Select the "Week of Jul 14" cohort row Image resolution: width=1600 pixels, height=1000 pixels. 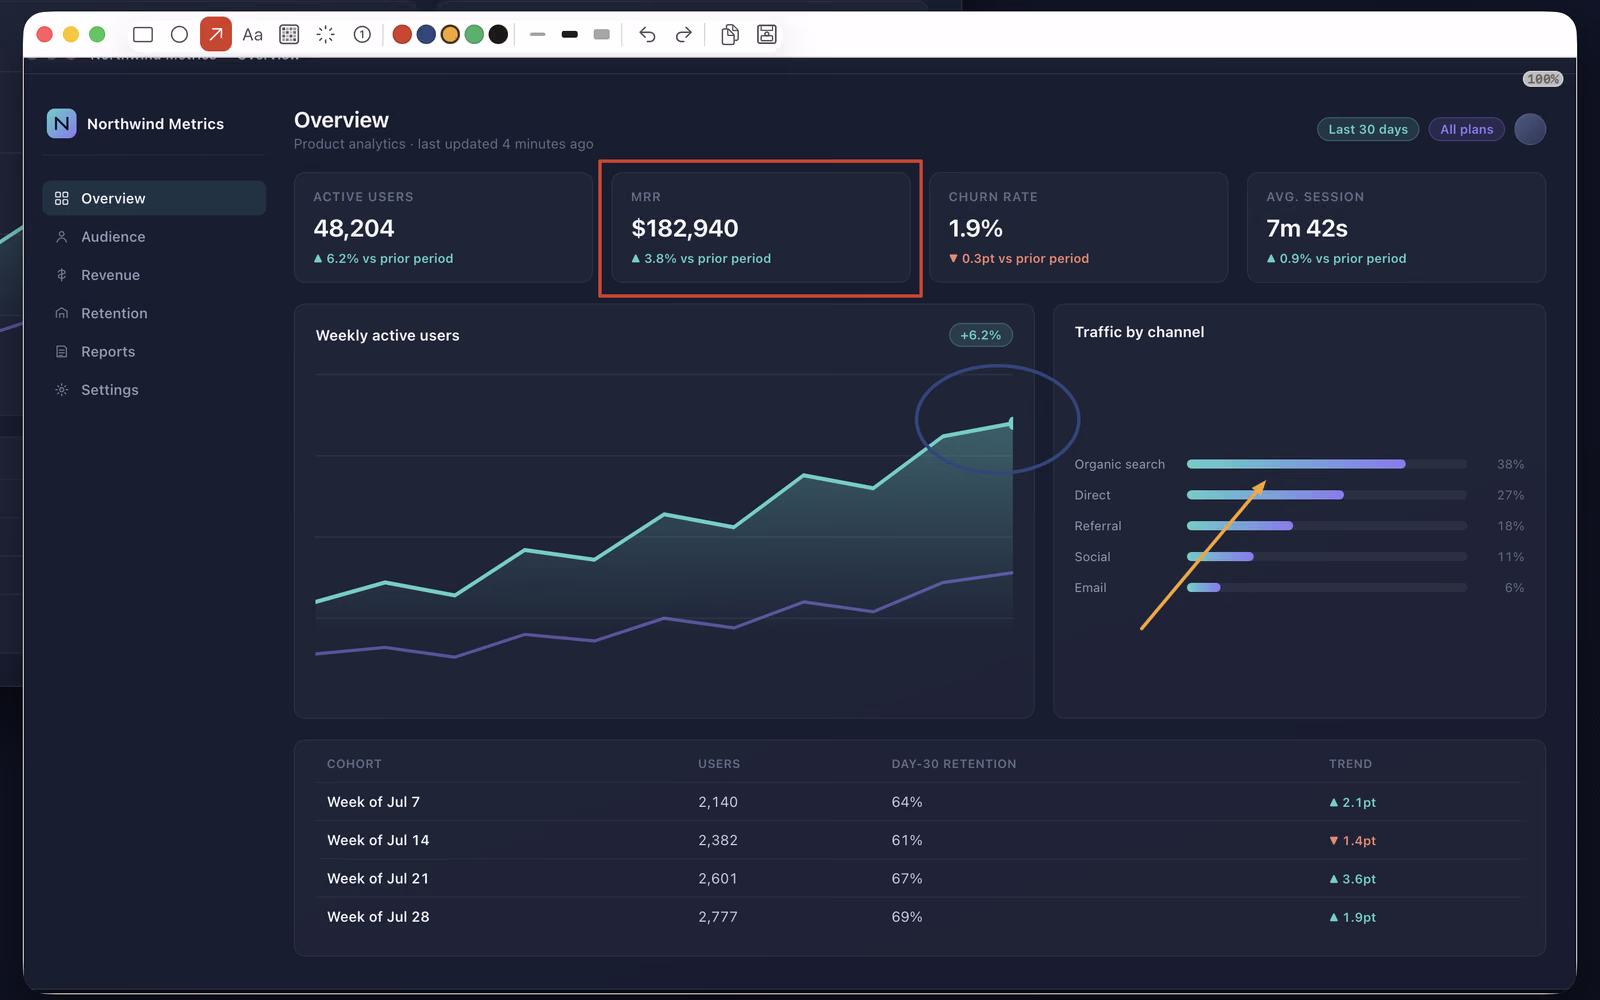(920, 840)
